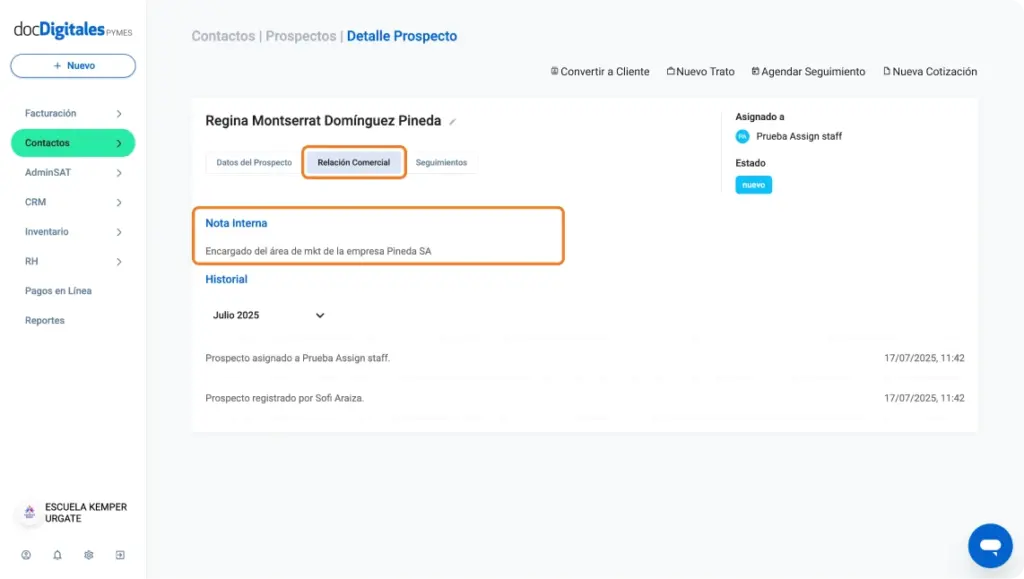This screenshot has height=579, width=1024.
Task: Open the user profile icon in sidebar footer
Action: 26,555
